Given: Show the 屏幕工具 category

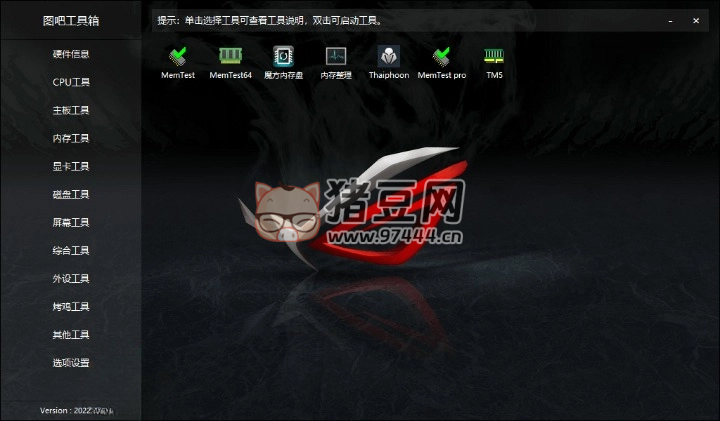Looking at the screenshot, I should (71, 222).
